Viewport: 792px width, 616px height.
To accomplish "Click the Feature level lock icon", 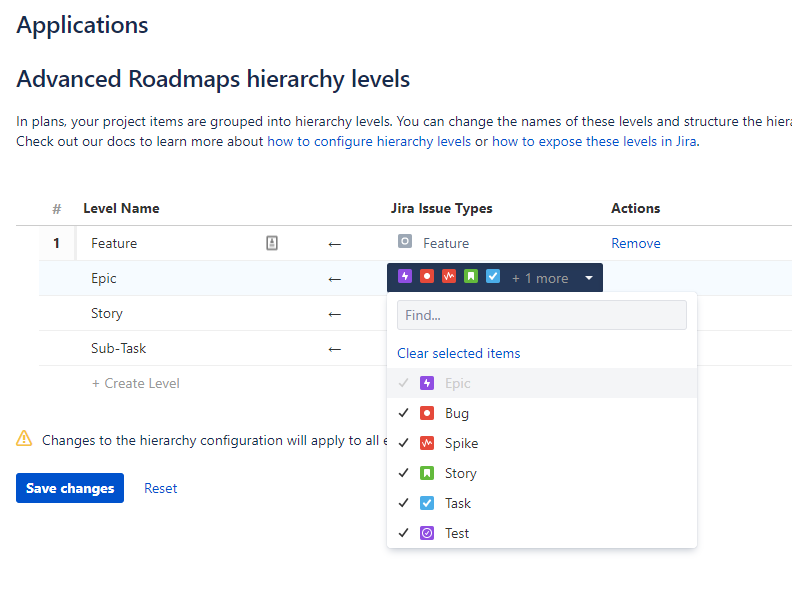I will click(272, 243).
